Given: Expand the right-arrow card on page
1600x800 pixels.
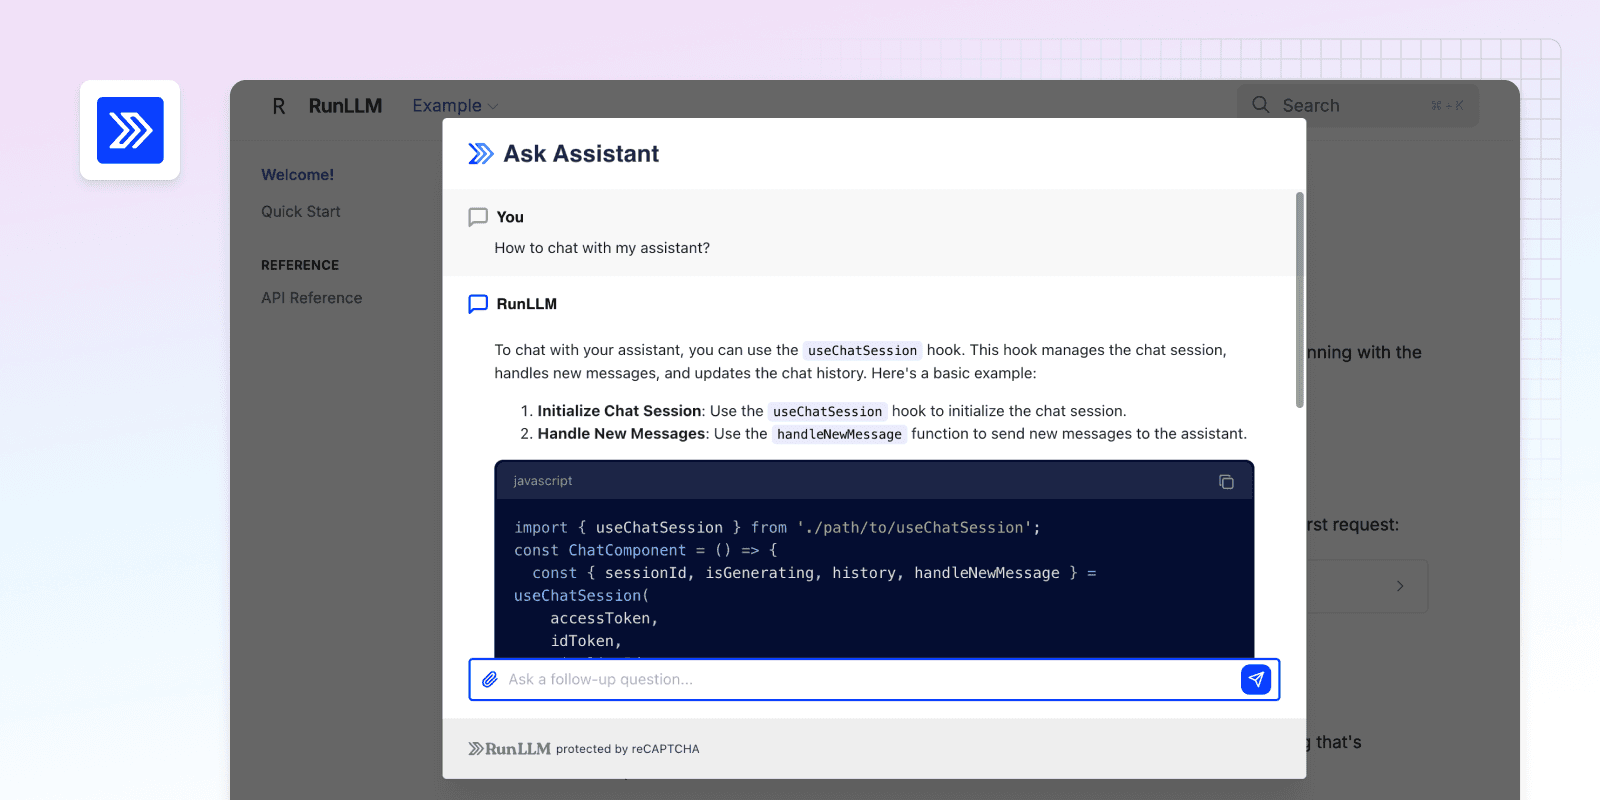Looking at the screenshot, I should [1400, 586].
